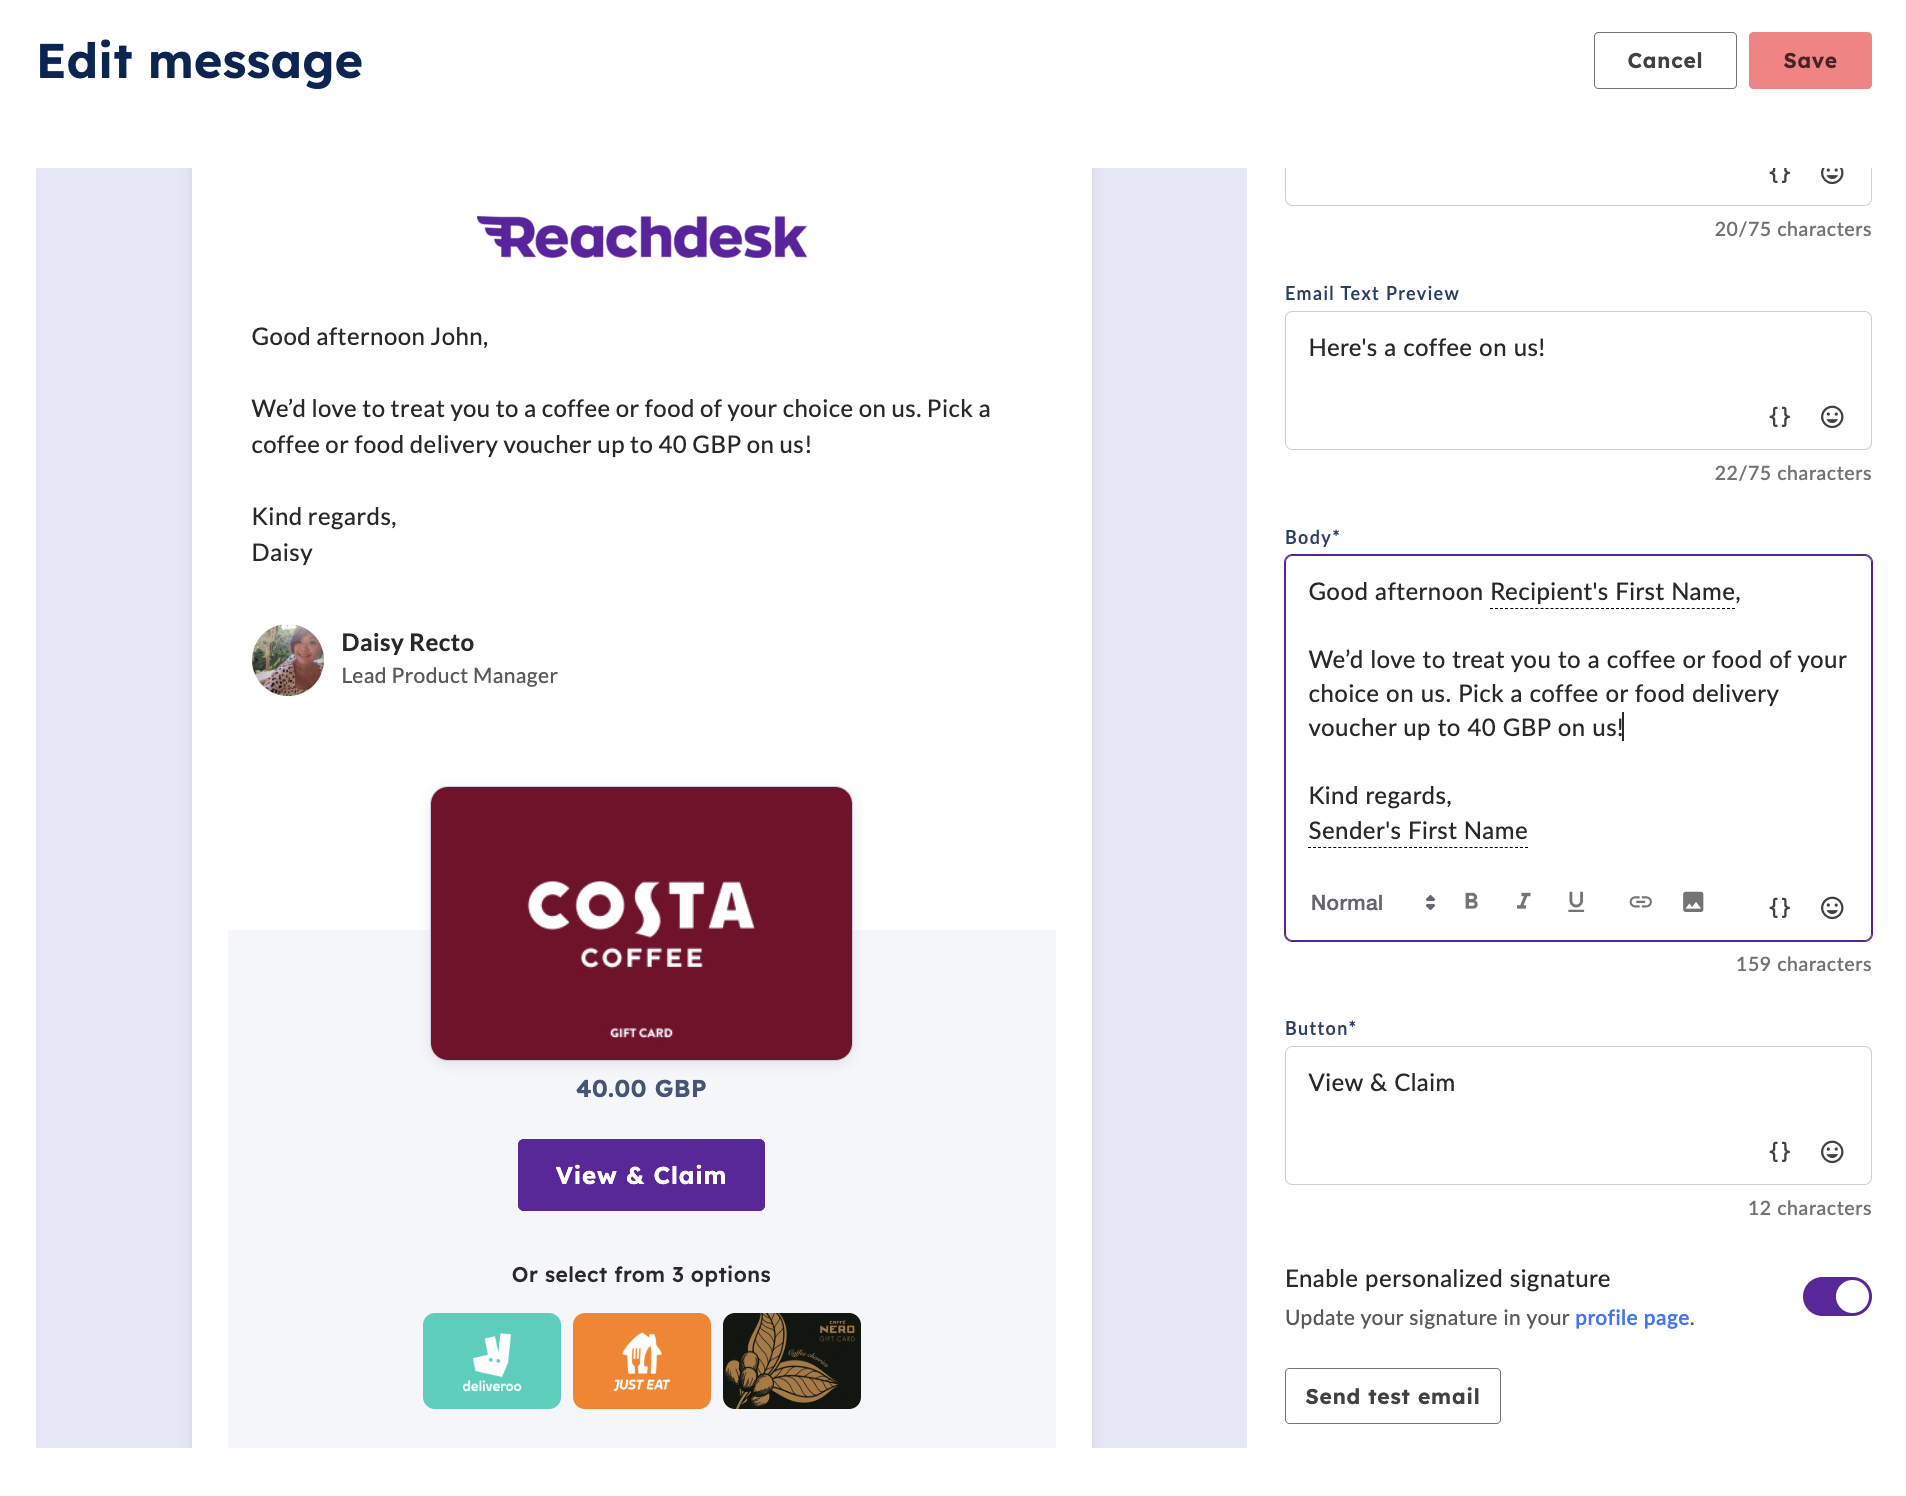Open emoji picker in Body toolbar
Screen dimensions: 1906x1496
[x=1831, y=907]
